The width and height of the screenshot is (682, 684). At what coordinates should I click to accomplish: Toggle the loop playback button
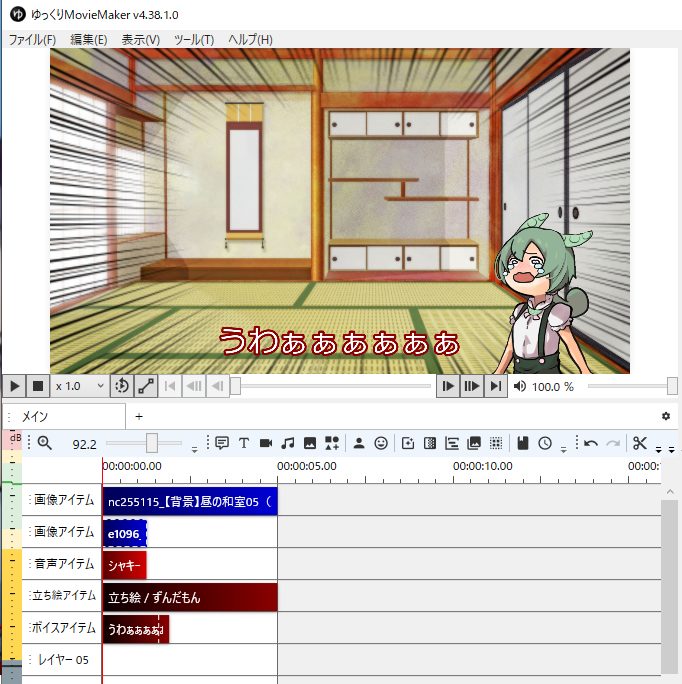[121, 386]
